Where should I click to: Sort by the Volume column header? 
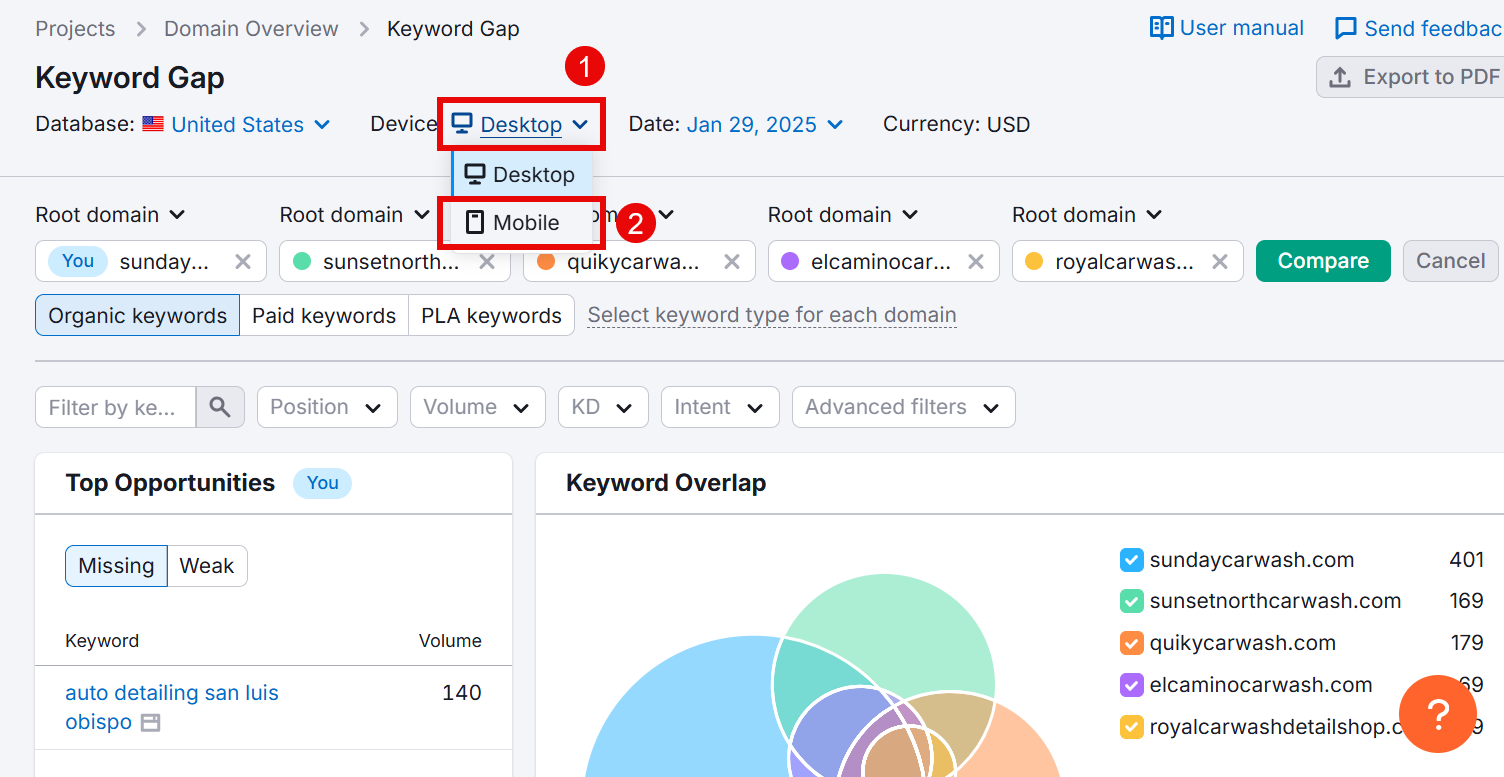click(450, 641)
